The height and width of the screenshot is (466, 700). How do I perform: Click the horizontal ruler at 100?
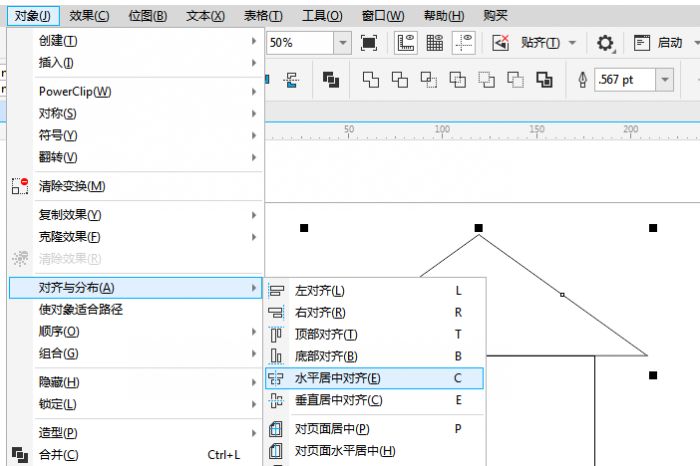click(442, 129)
